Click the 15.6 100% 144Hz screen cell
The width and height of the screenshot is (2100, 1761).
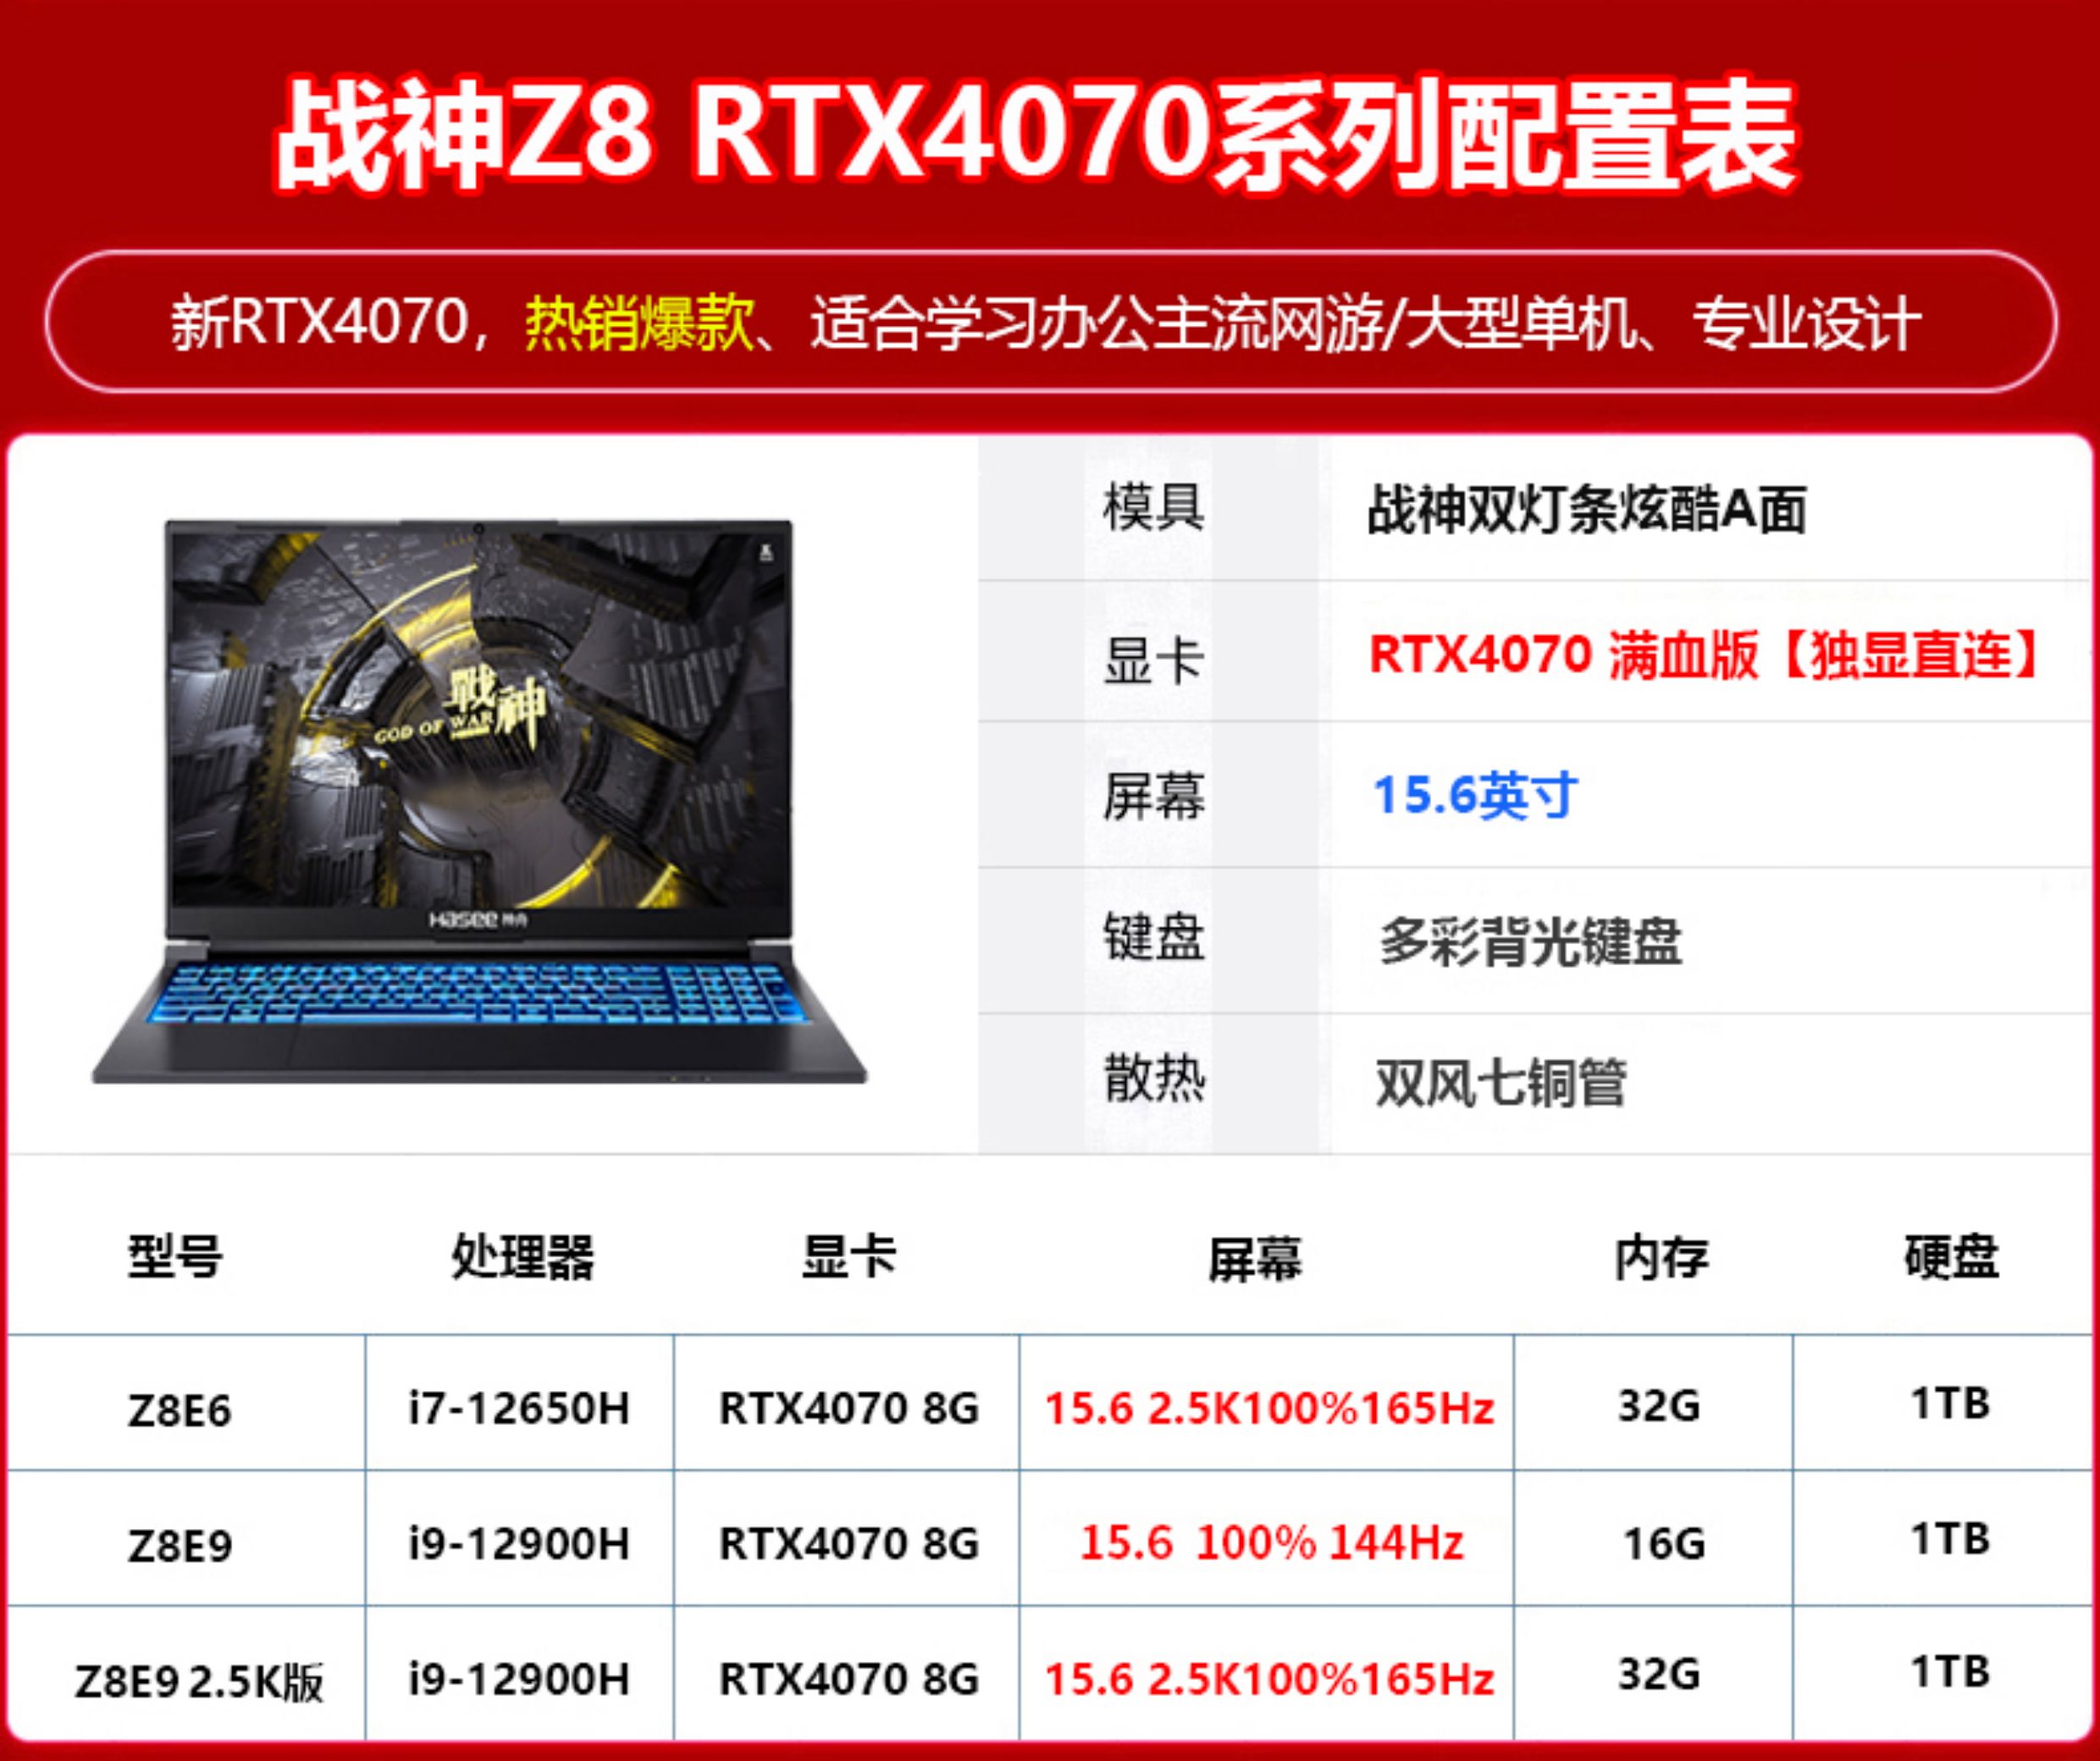(1270, 1543)
